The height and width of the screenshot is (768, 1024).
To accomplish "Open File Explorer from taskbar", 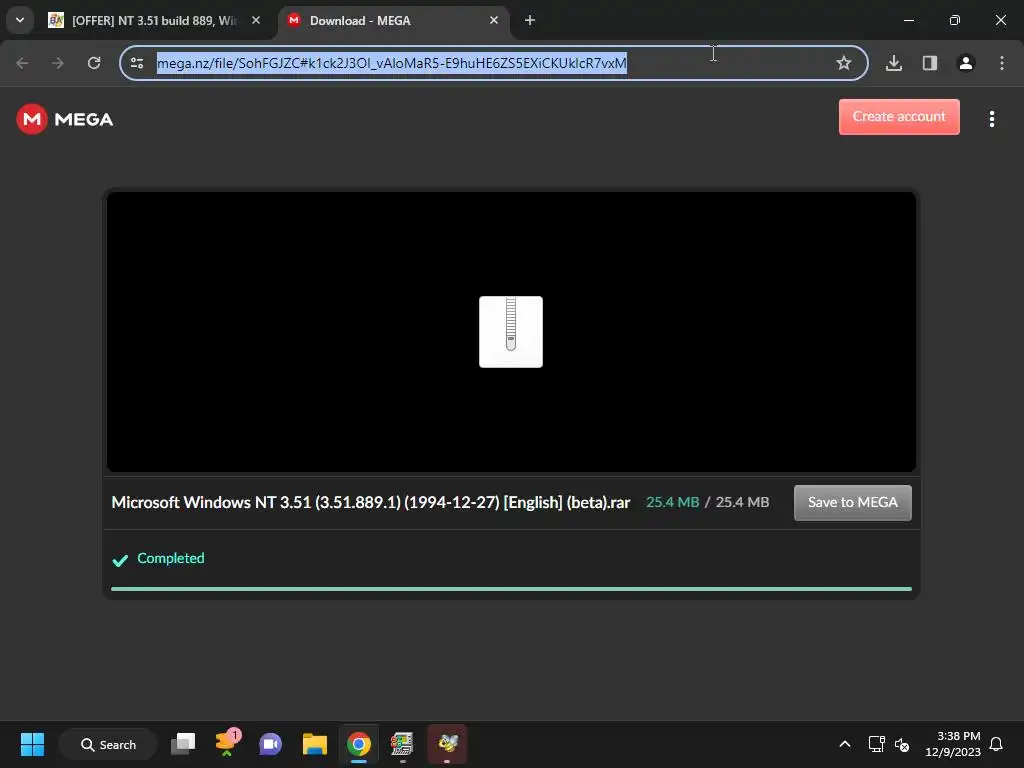I will pos(315,744).
